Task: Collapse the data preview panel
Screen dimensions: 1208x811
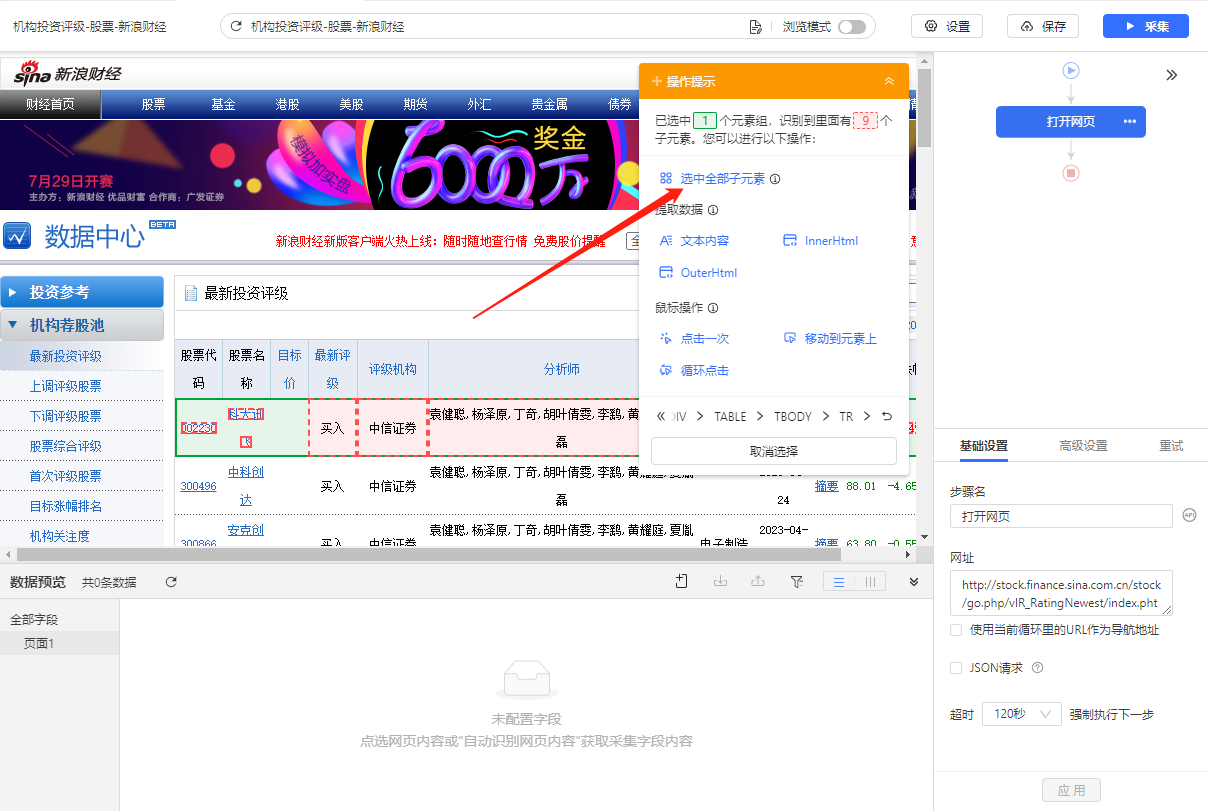Action: pyautogui.click(x=914, y=582)
